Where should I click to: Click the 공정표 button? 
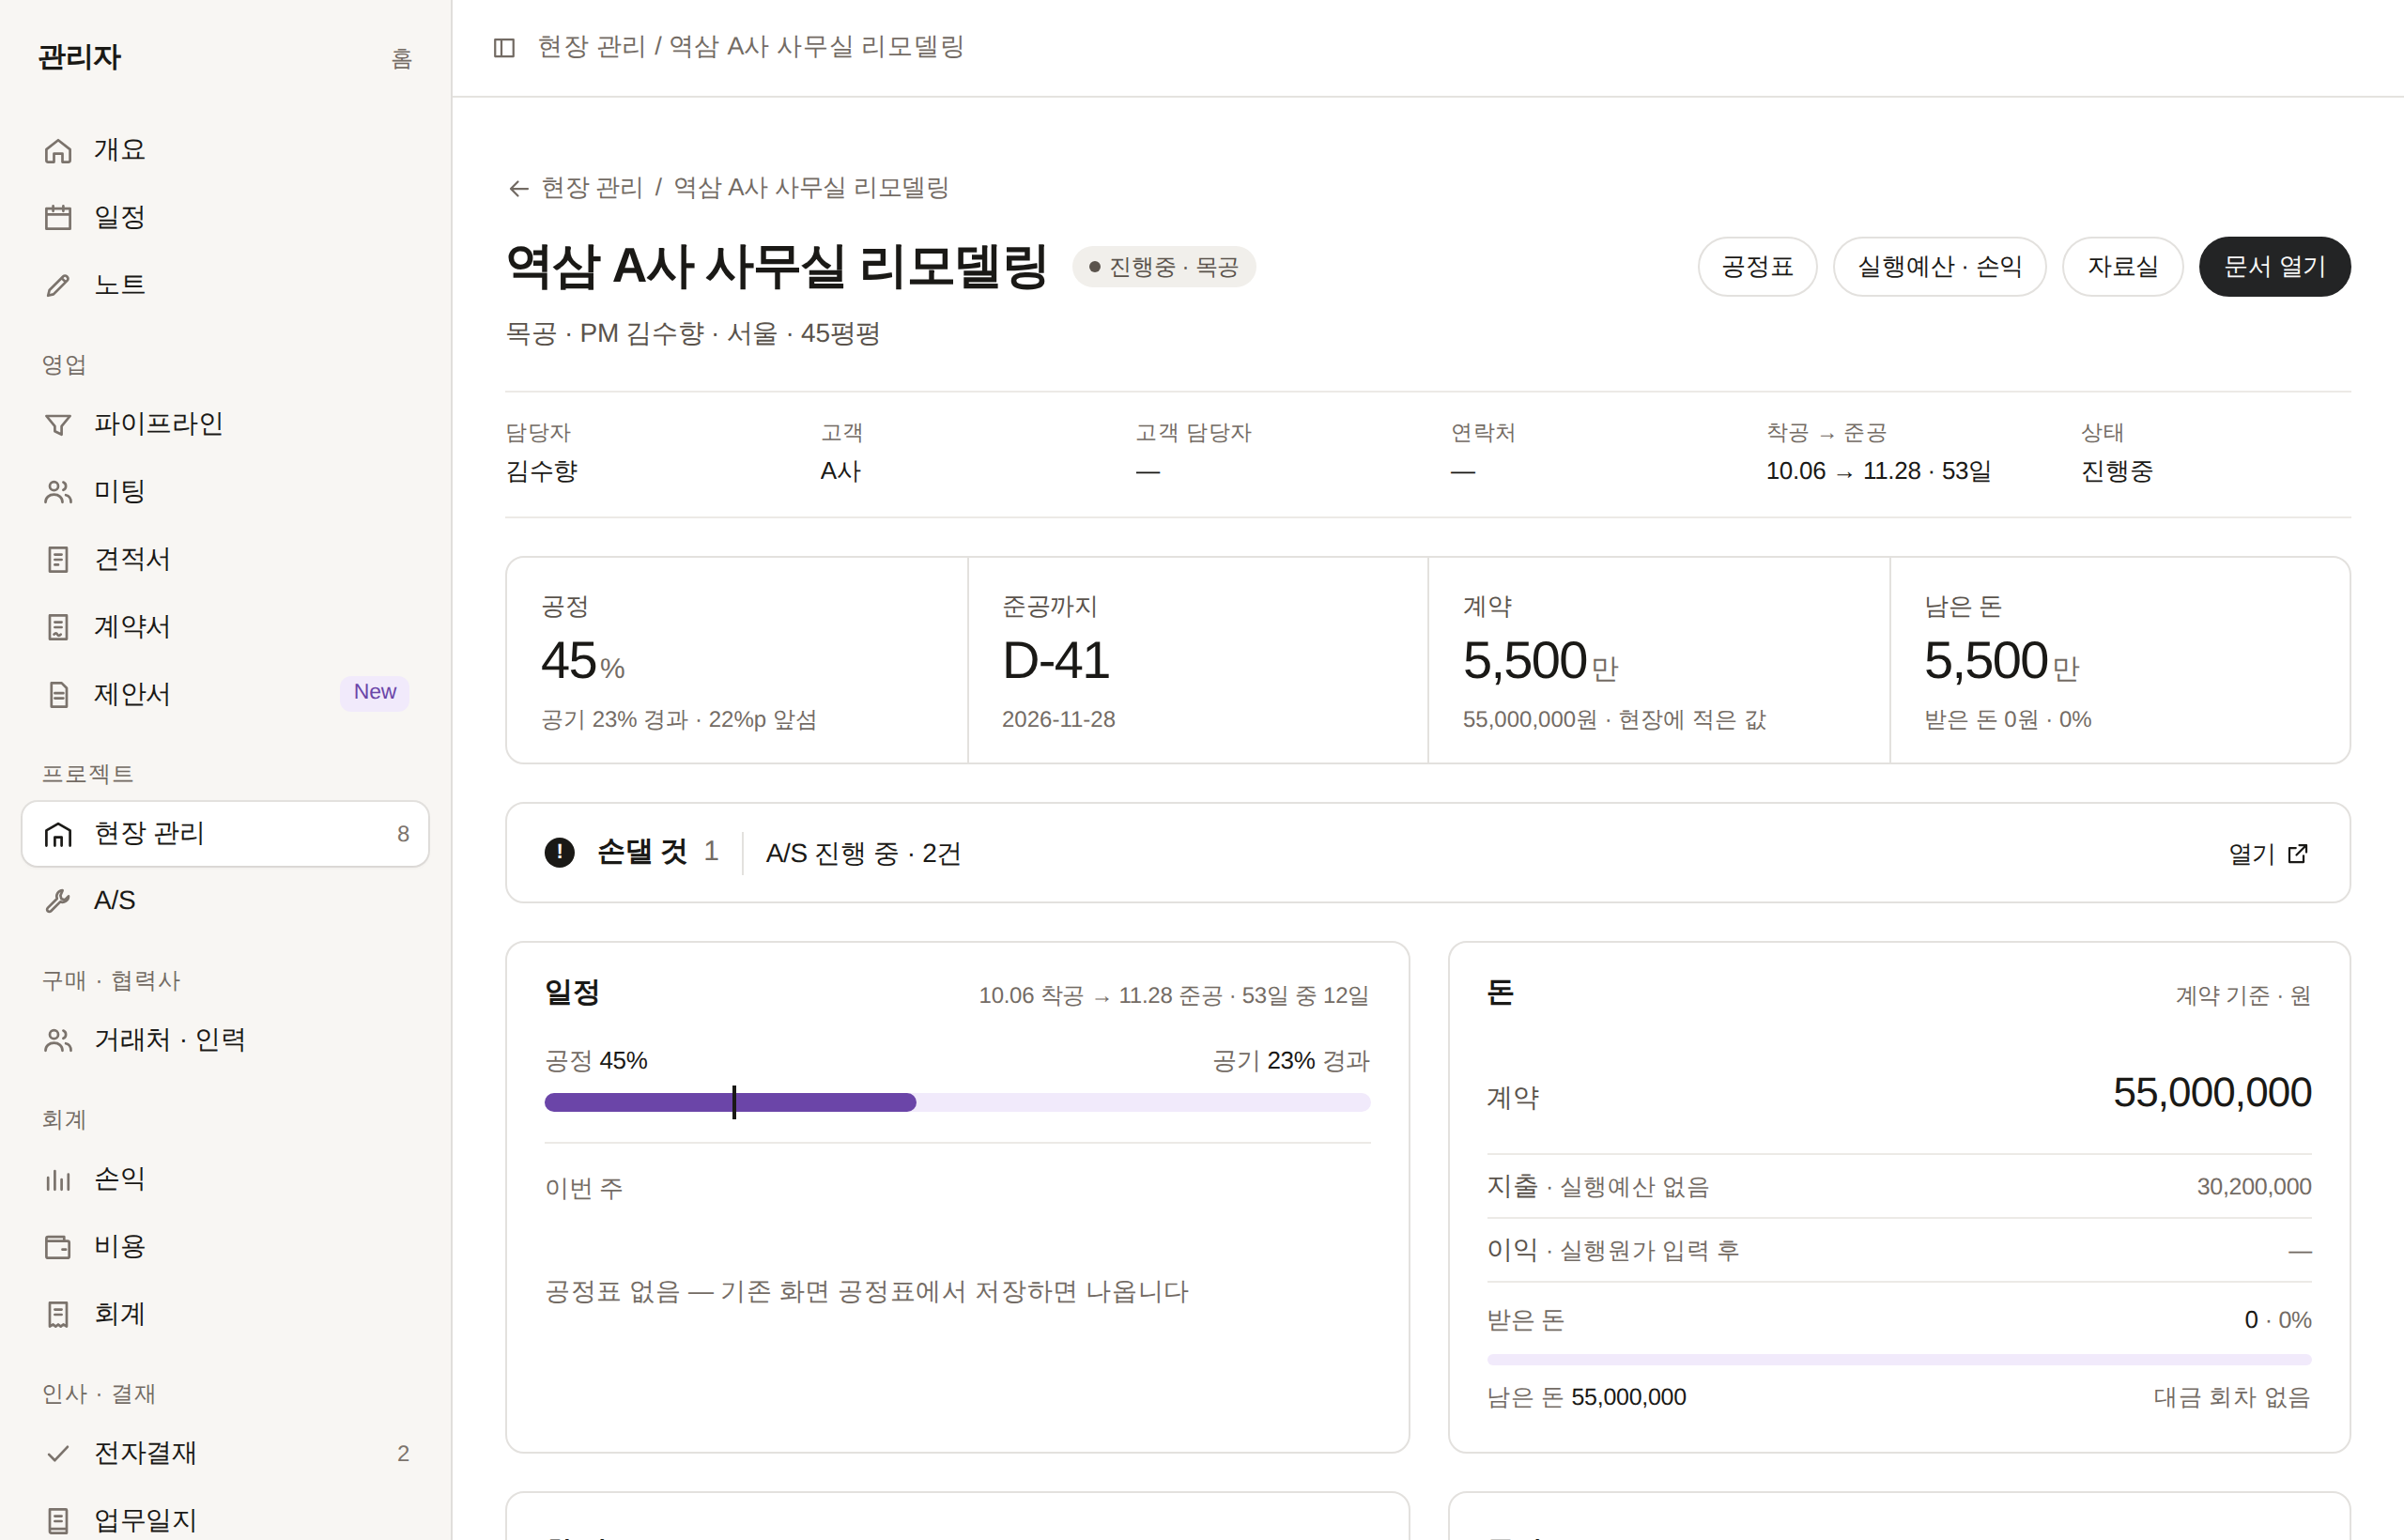[1757, 267]
